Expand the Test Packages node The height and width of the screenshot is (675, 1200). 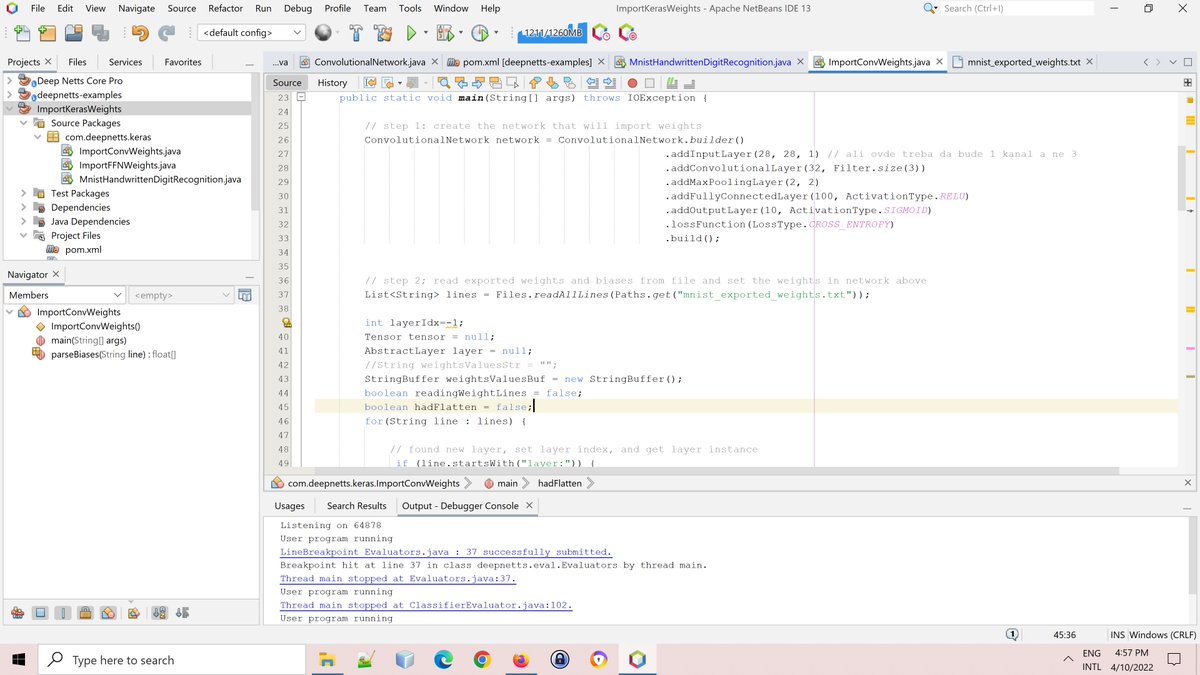(24, 193)
